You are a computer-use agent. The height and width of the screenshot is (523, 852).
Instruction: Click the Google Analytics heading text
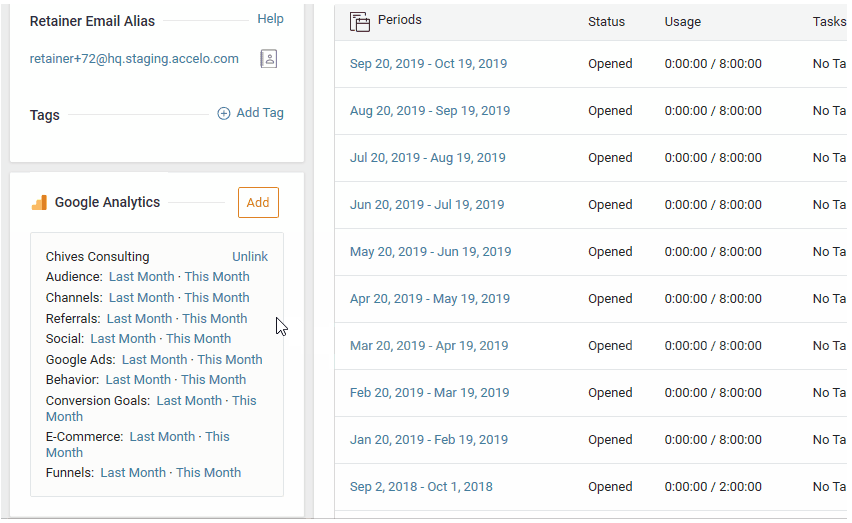108,203
